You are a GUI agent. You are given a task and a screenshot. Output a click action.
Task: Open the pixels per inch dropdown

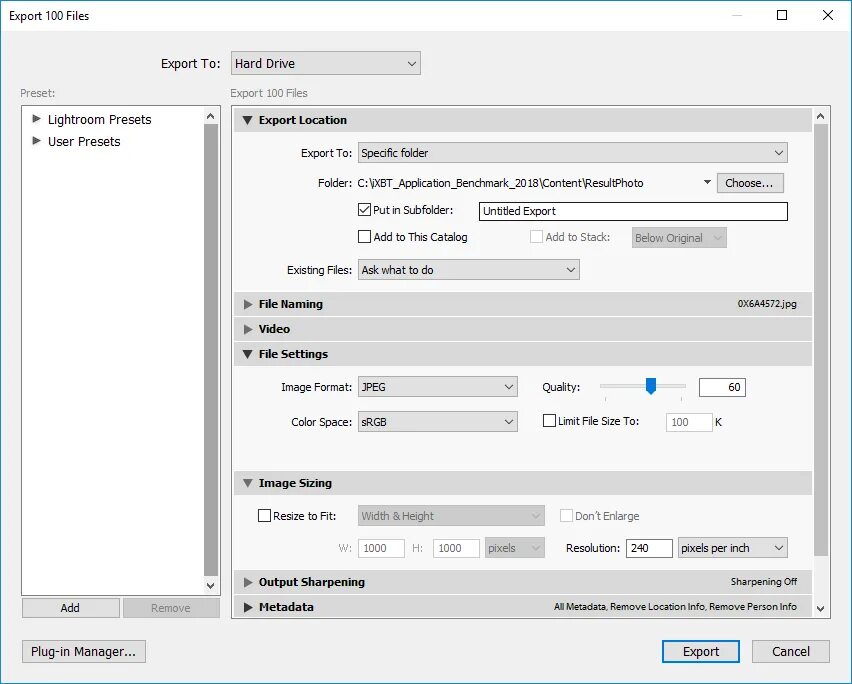(x=732, y=548)
